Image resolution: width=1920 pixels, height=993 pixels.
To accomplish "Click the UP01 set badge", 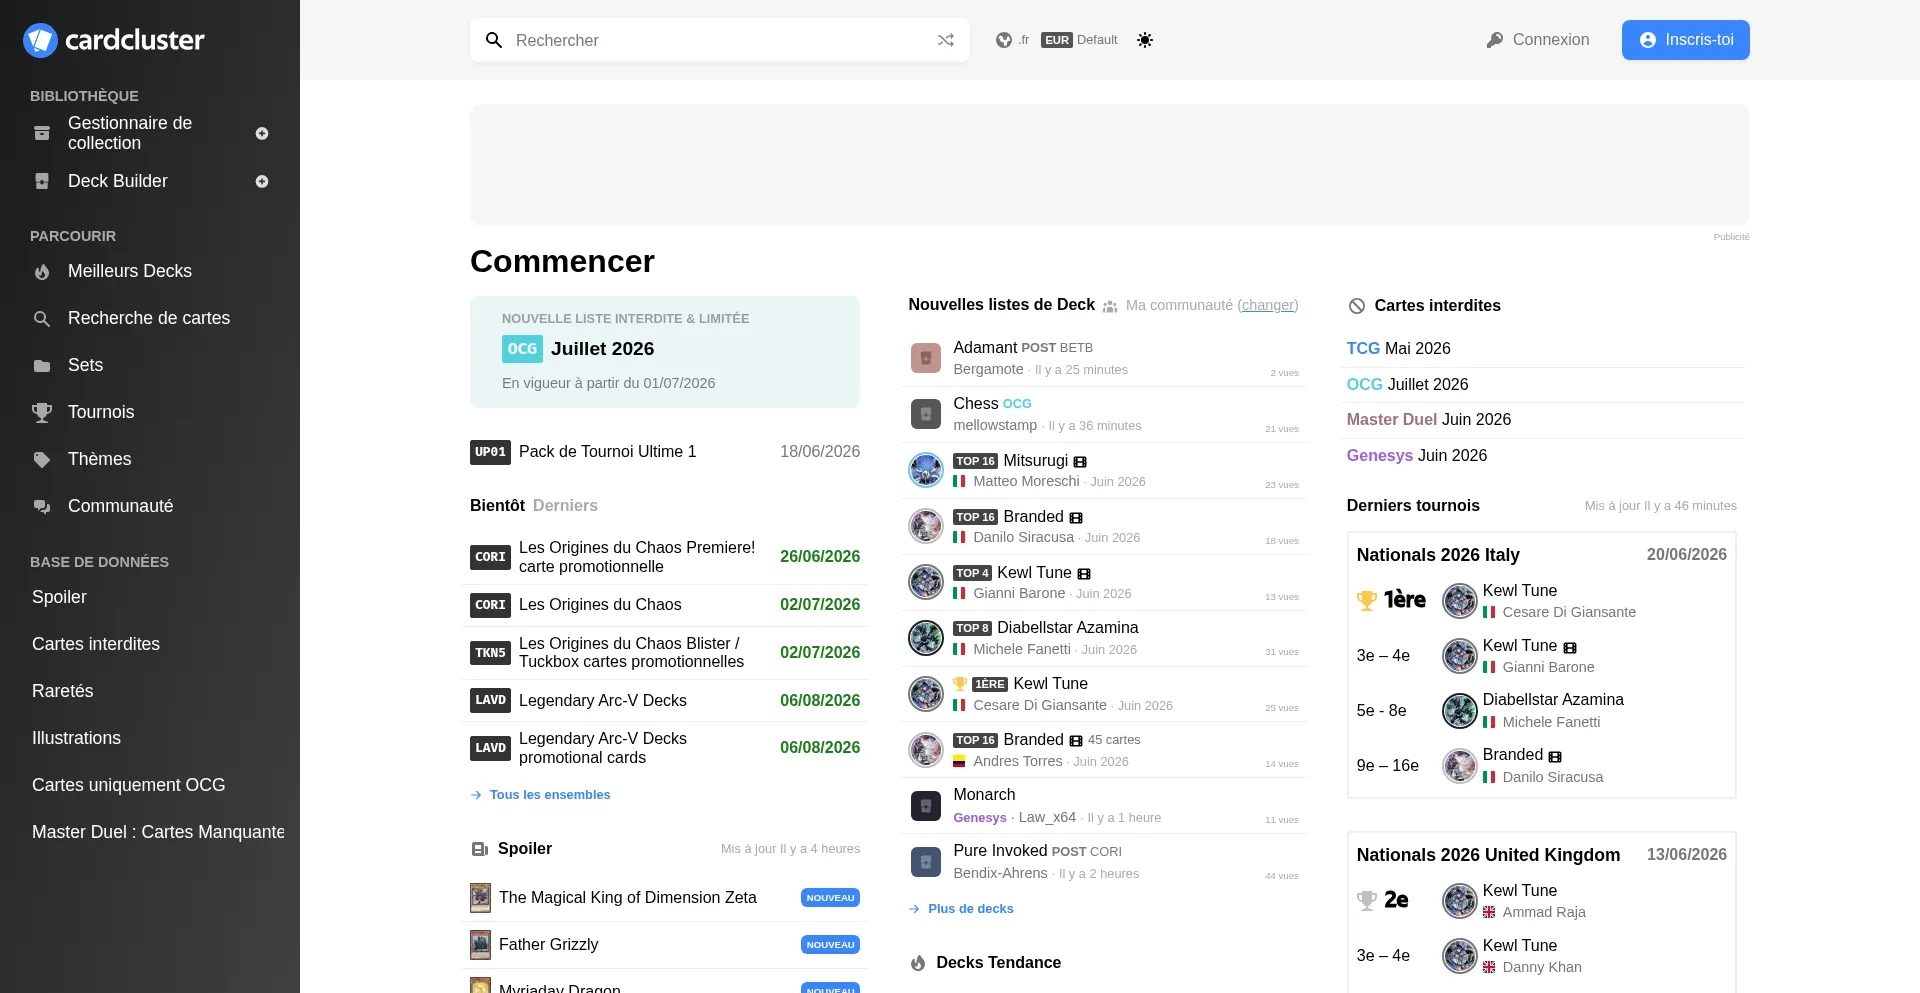I will point(490,452).
